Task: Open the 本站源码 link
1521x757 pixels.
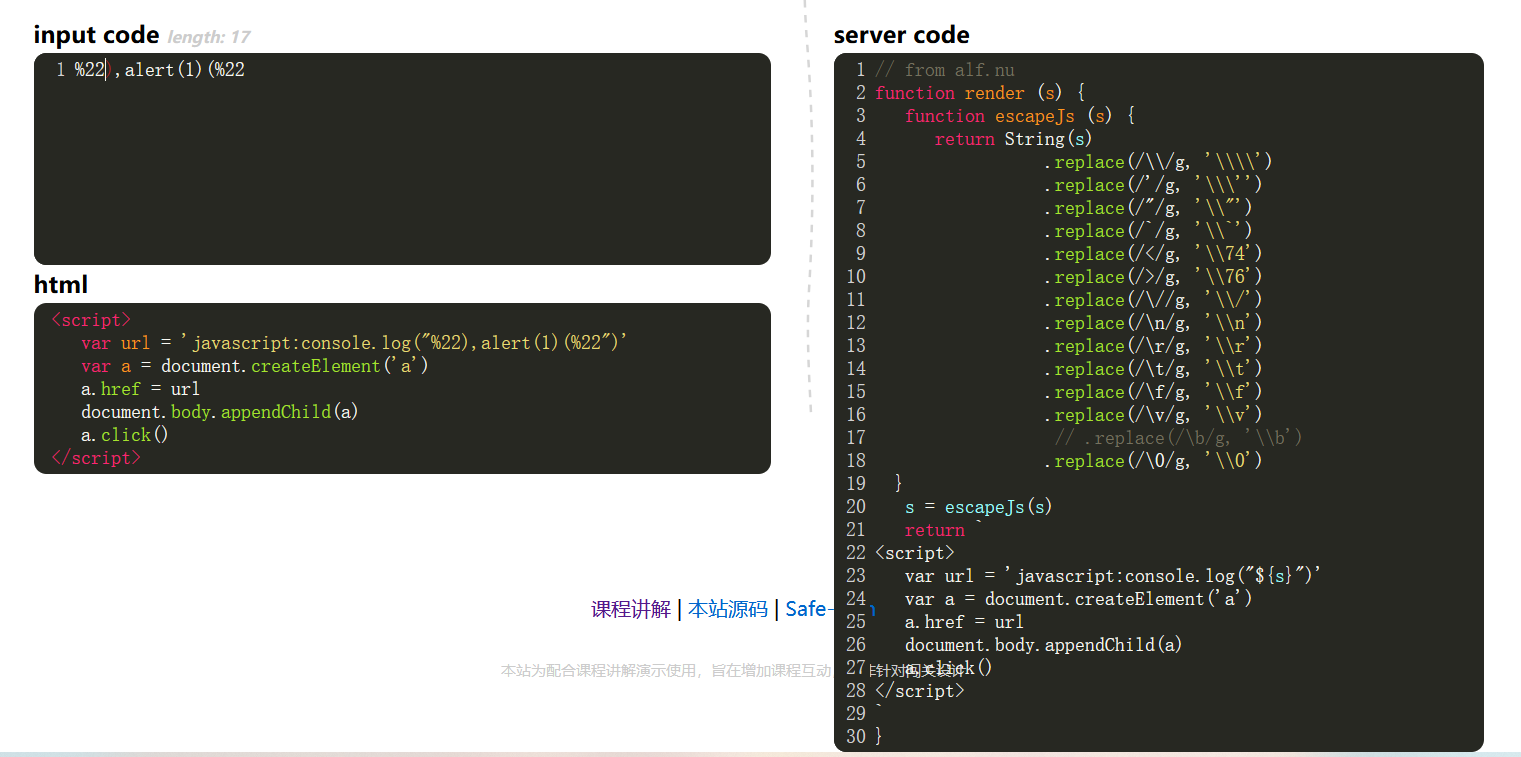Action: 728,609
